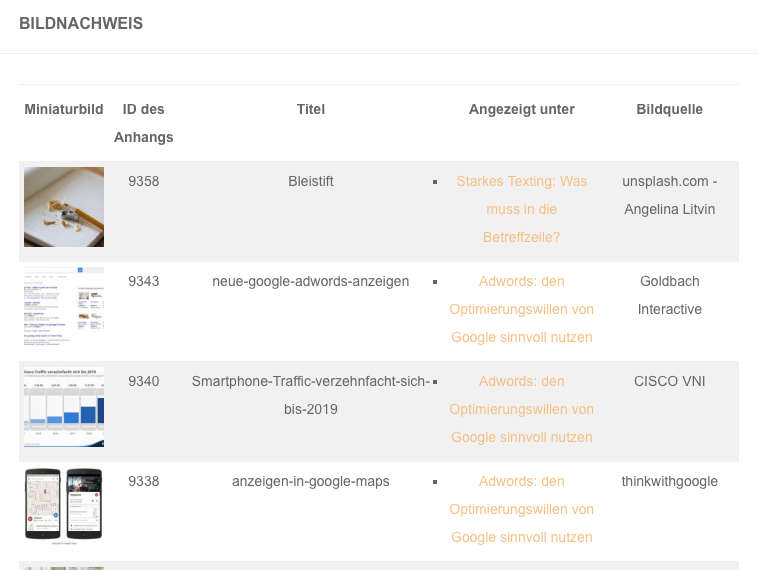Click the Miniaturbild column header

pos(64,109)
